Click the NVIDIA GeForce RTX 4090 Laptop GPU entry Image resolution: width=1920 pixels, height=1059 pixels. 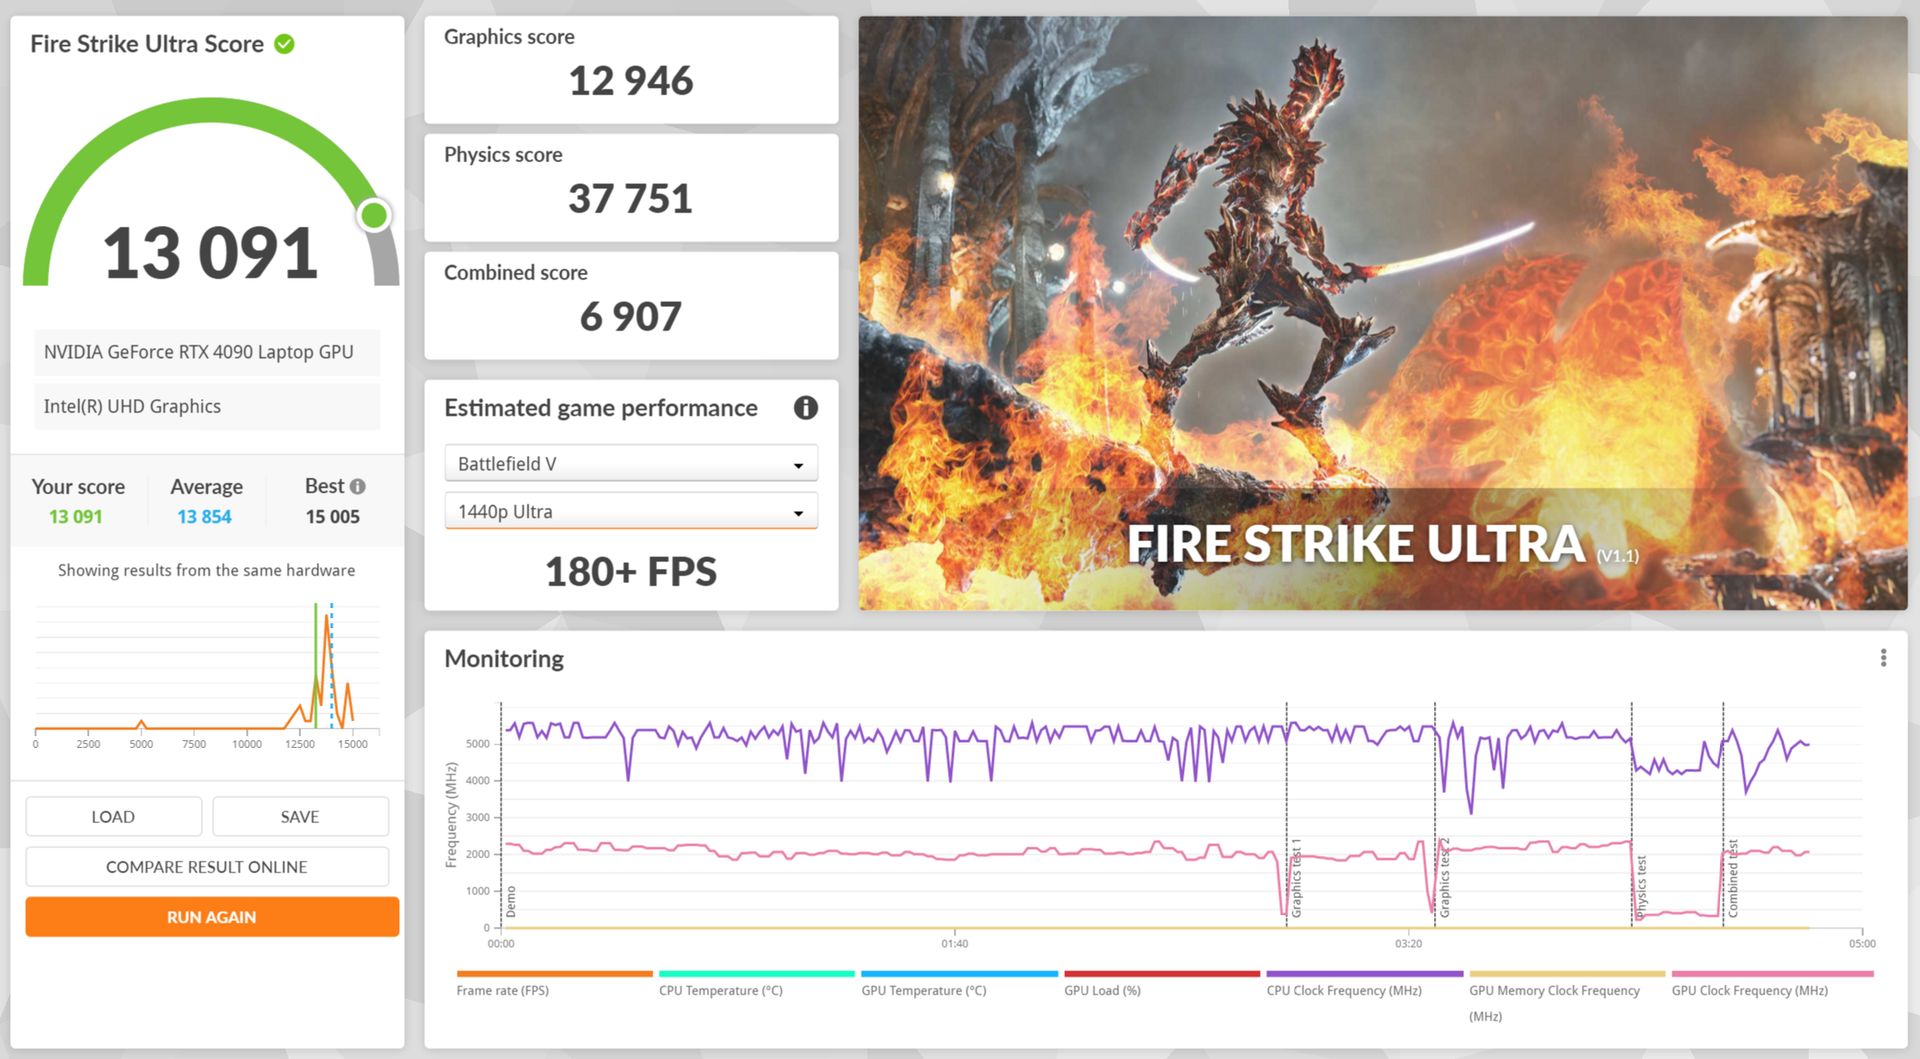click(x=207, y=352)
